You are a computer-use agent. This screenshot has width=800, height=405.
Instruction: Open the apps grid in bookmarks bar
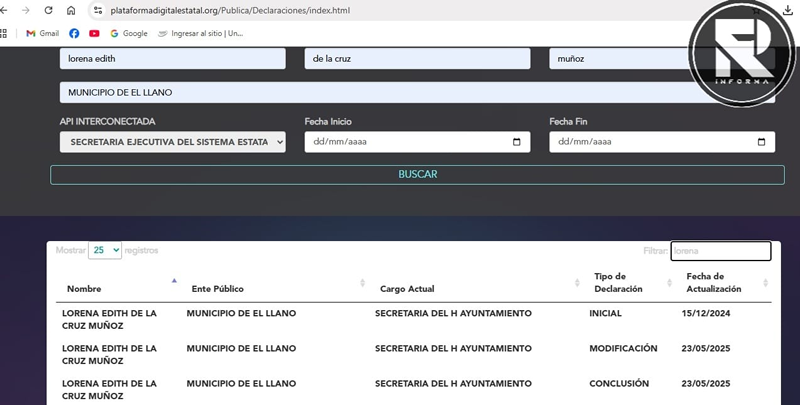(x=5, y=33)
